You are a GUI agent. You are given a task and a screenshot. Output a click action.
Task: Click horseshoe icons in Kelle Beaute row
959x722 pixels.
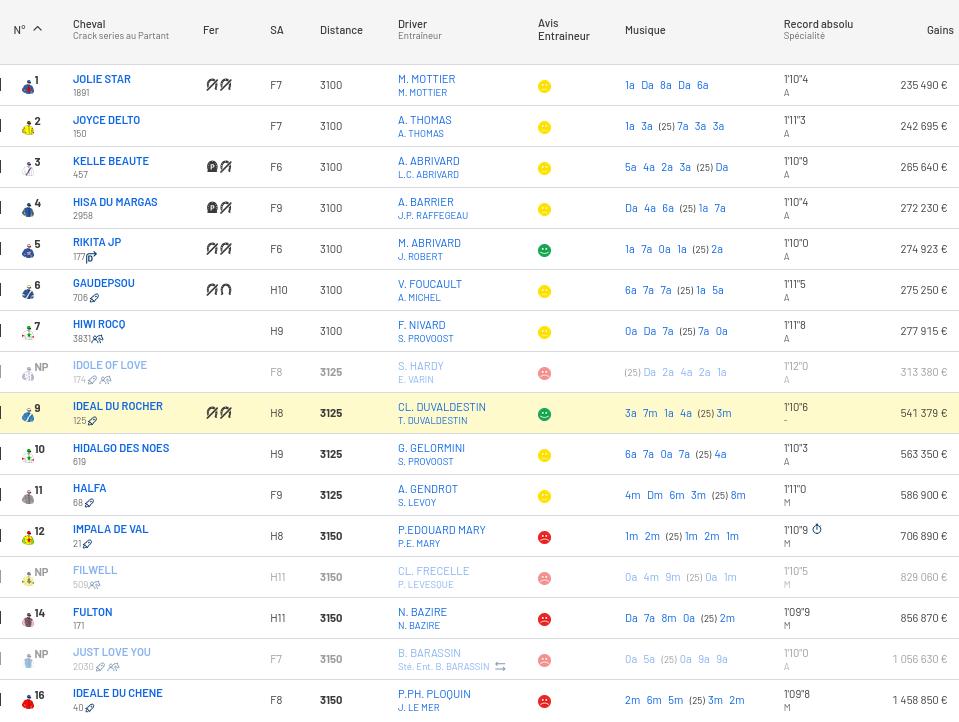pyautogui.click(x=219, y=167)
